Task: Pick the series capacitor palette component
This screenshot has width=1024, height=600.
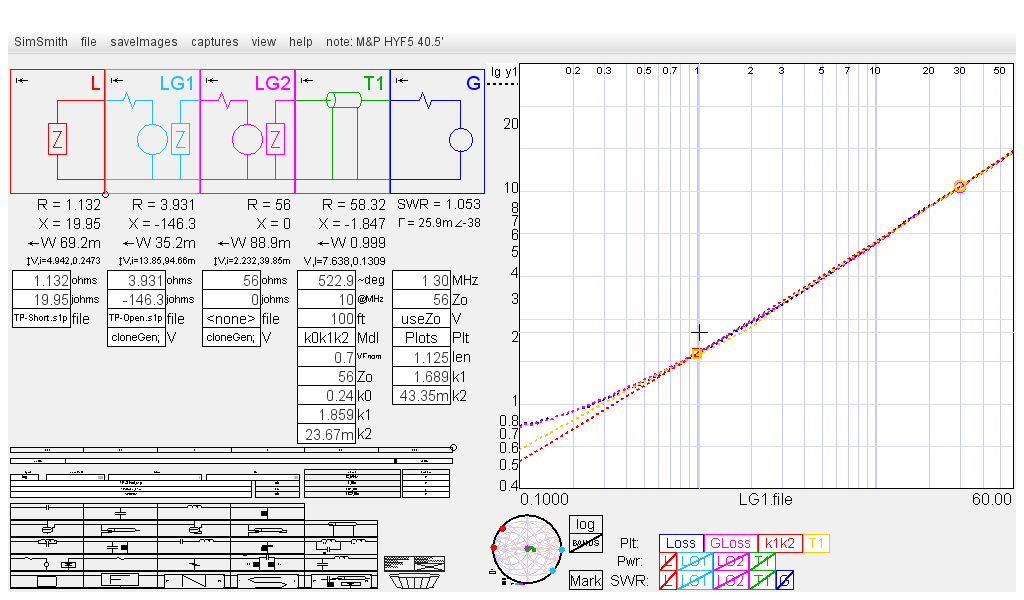Action: coord(47,512)
